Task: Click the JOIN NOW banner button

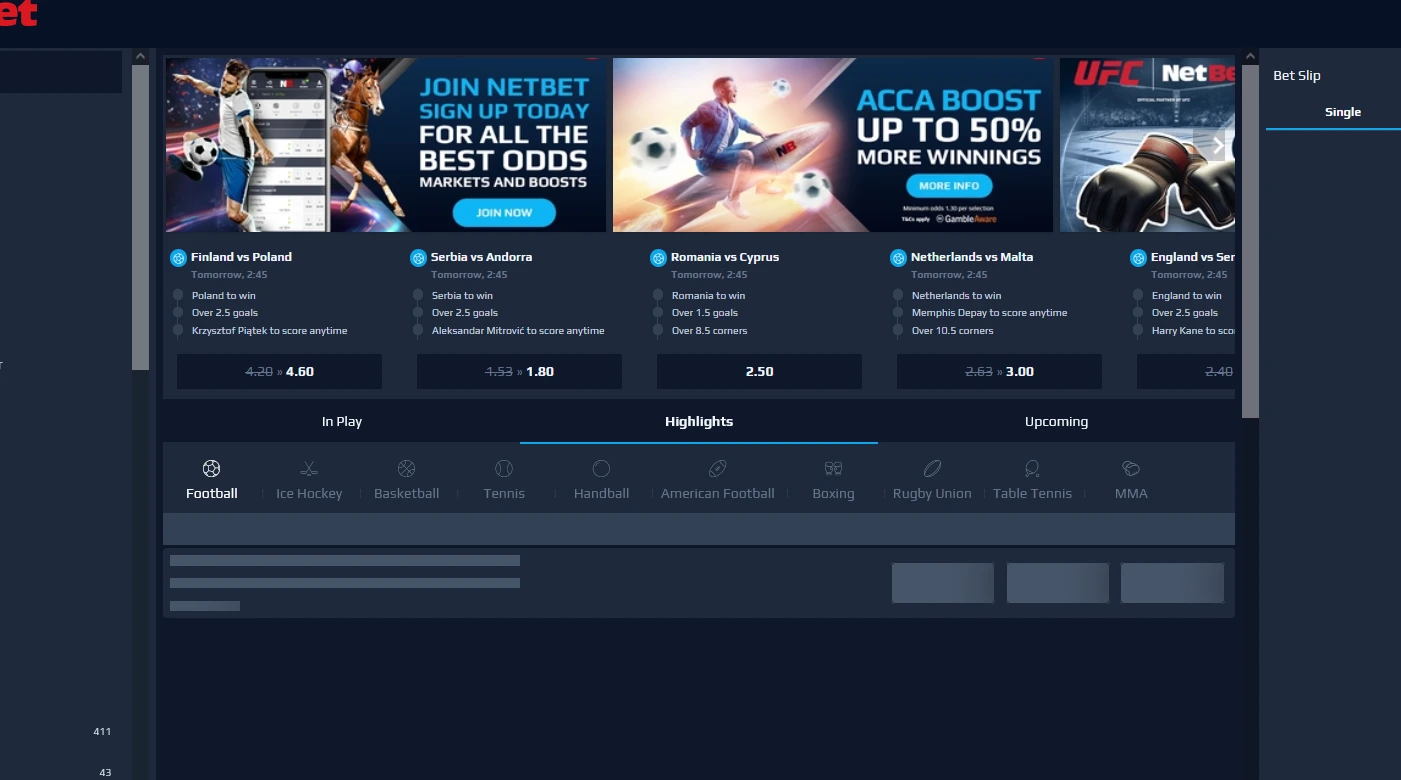Action: tap(504, 212)
